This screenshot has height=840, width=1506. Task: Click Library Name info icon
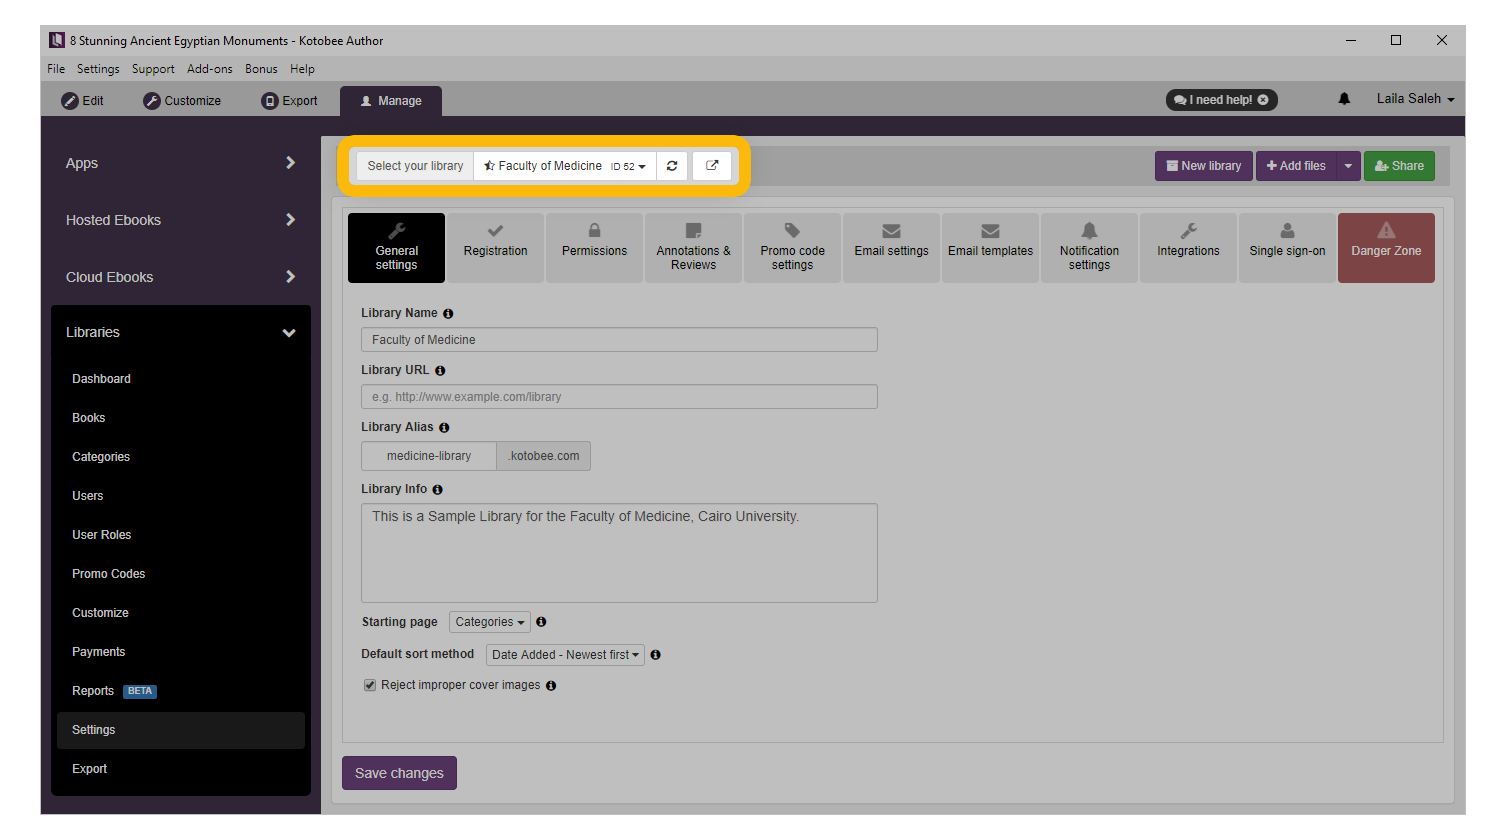coord(448,314)
